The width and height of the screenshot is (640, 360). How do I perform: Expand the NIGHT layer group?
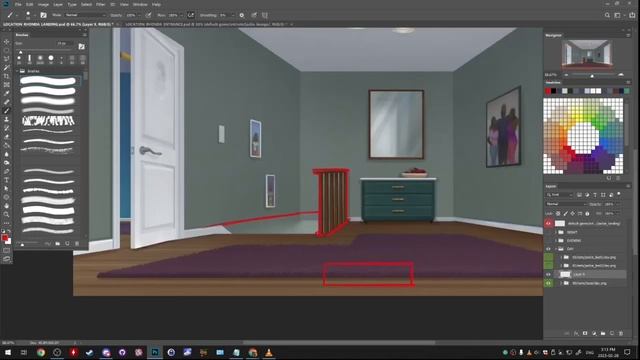point(556,232)
